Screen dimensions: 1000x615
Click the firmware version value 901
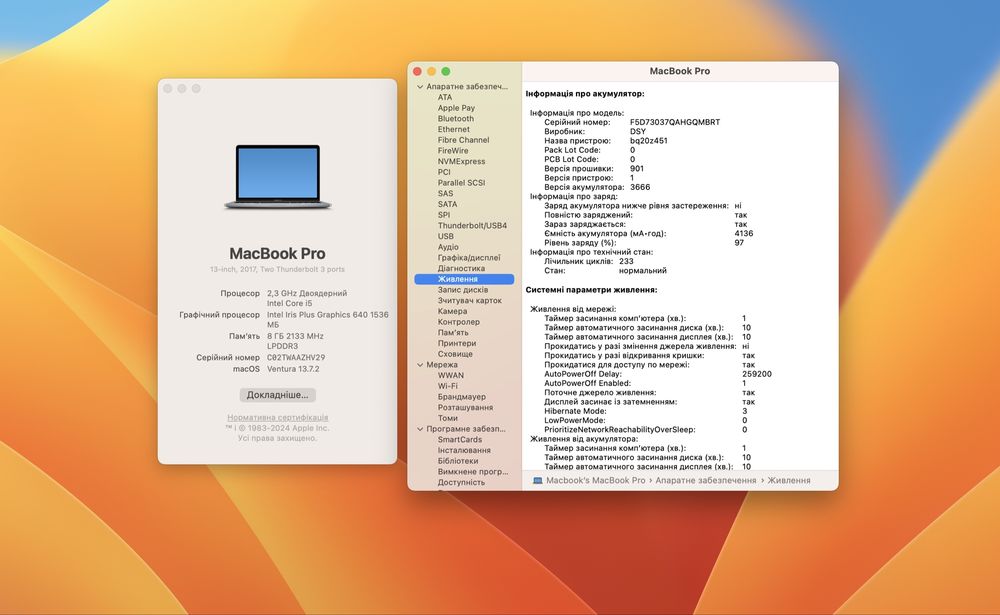[x=637, y=168]
